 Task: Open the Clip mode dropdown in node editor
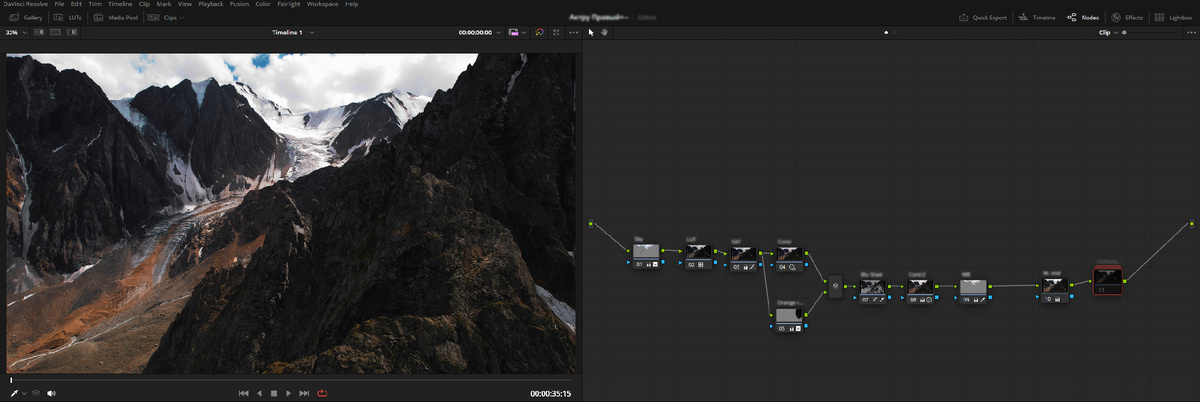pos(1107,33)
